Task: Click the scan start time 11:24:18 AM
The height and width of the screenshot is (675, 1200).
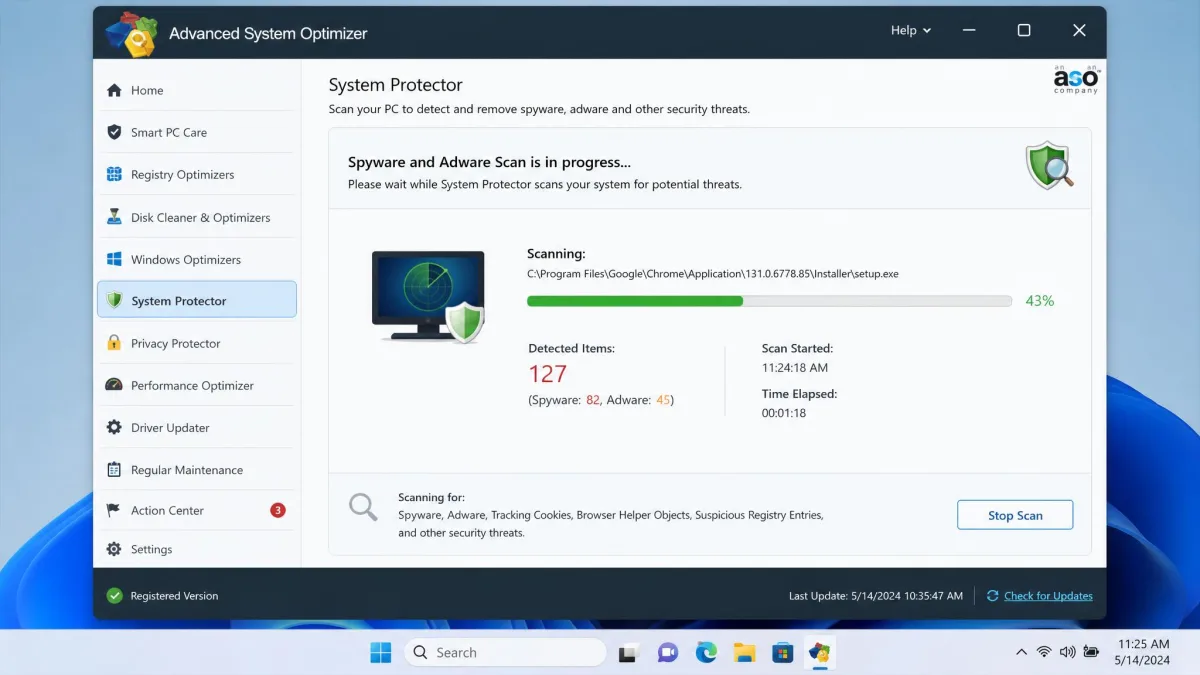Action: point(795,367)
